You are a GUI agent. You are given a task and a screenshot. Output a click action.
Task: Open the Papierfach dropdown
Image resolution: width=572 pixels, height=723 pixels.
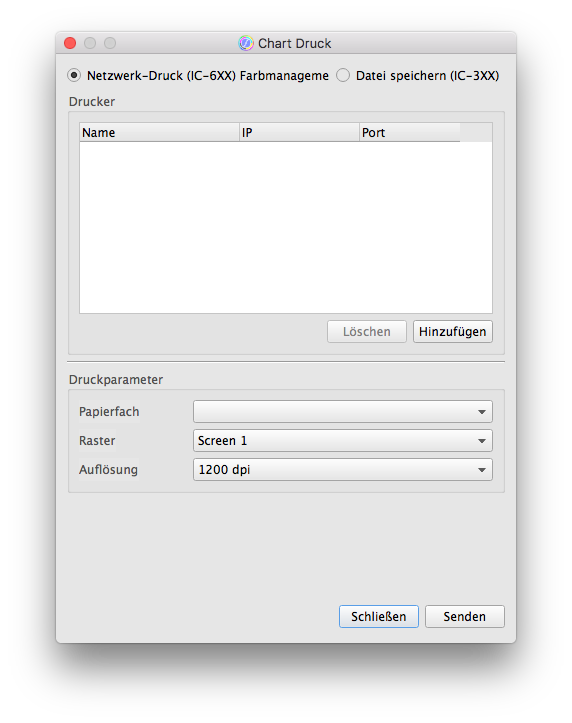pyautogui.click(x=342, y=411)
